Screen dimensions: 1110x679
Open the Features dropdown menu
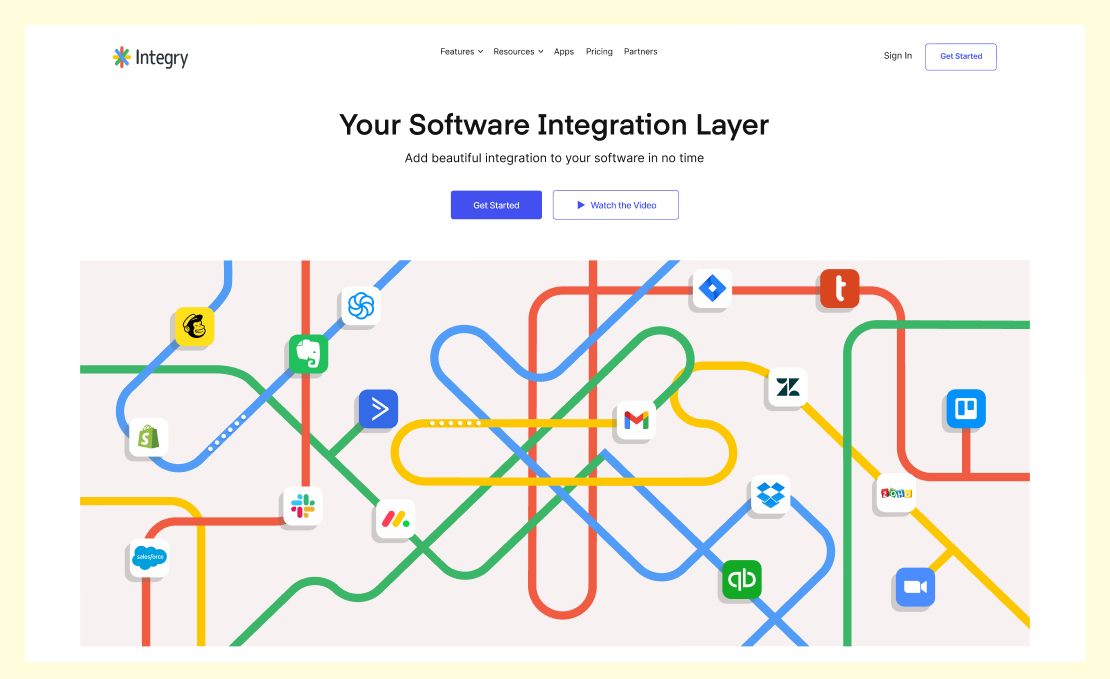[462, 52]
